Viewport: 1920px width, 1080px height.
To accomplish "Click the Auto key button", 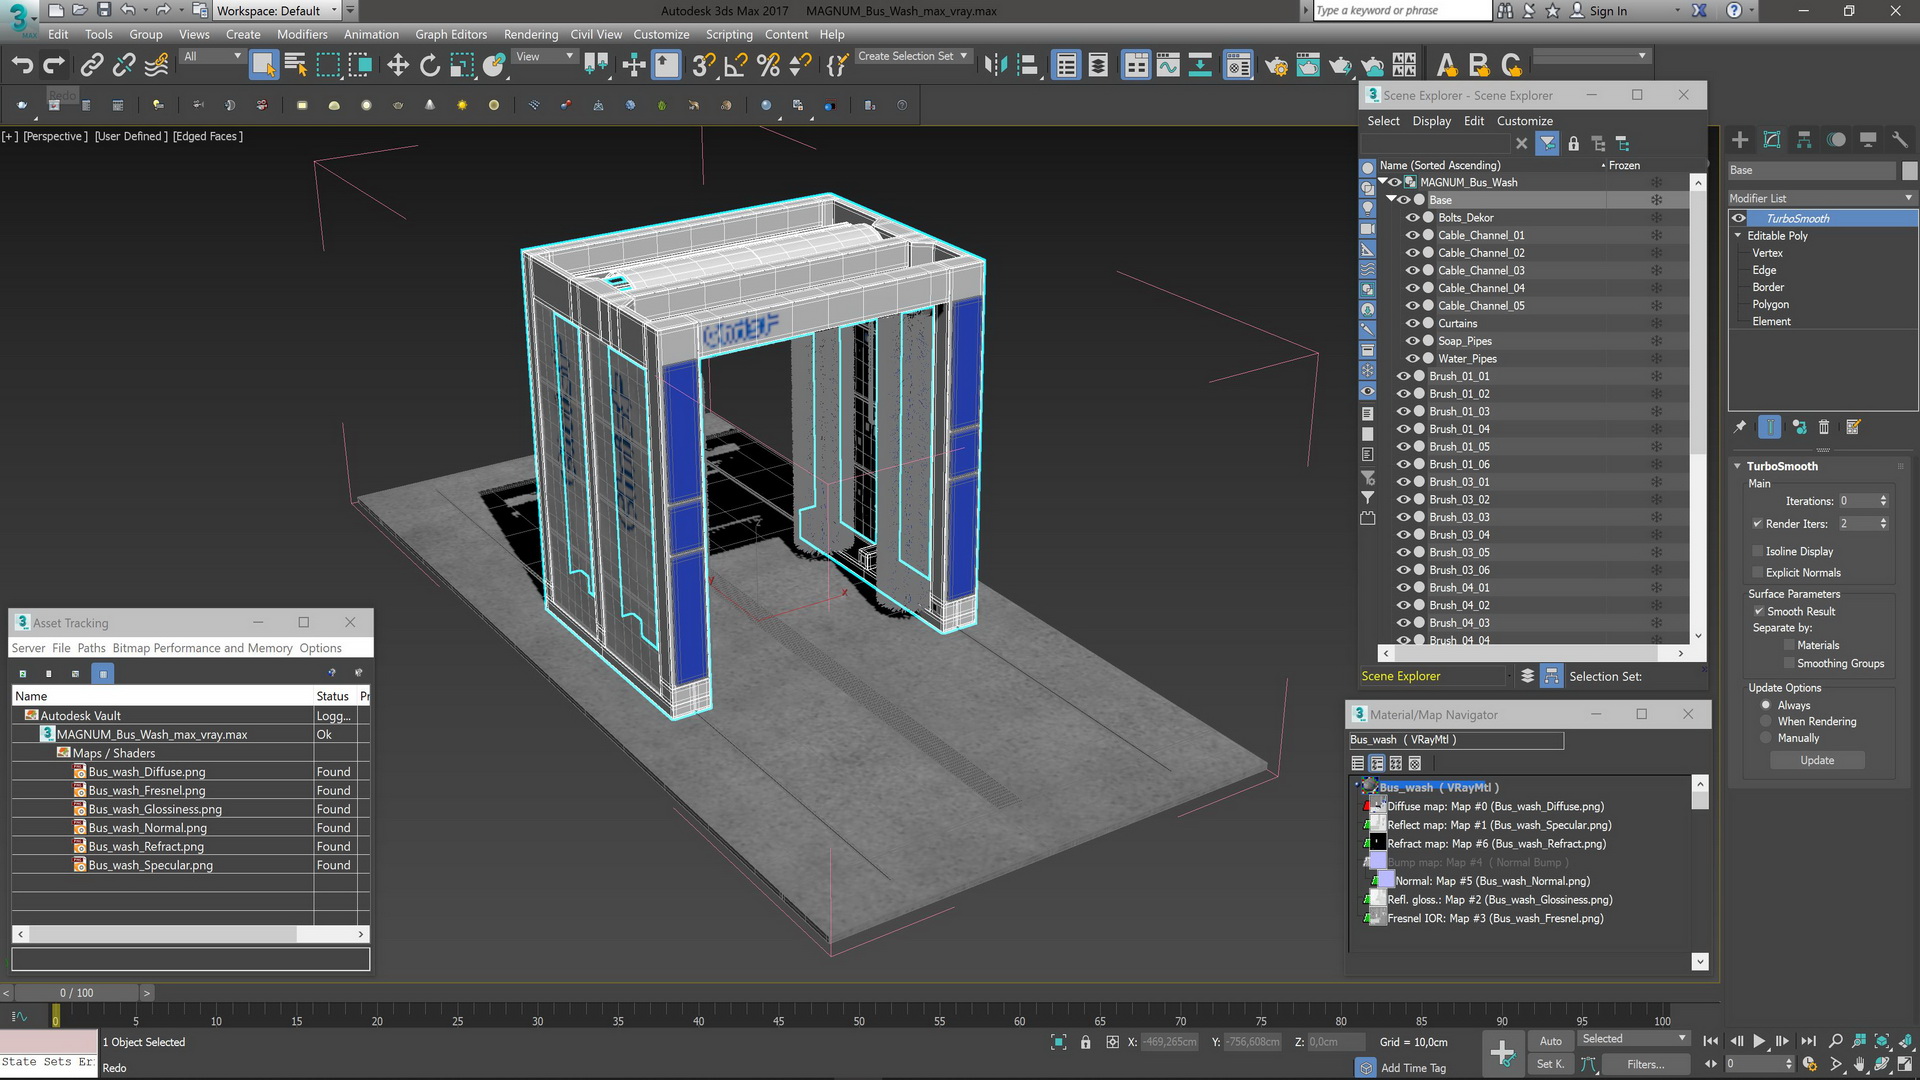I will (x=1550, y=1041).
